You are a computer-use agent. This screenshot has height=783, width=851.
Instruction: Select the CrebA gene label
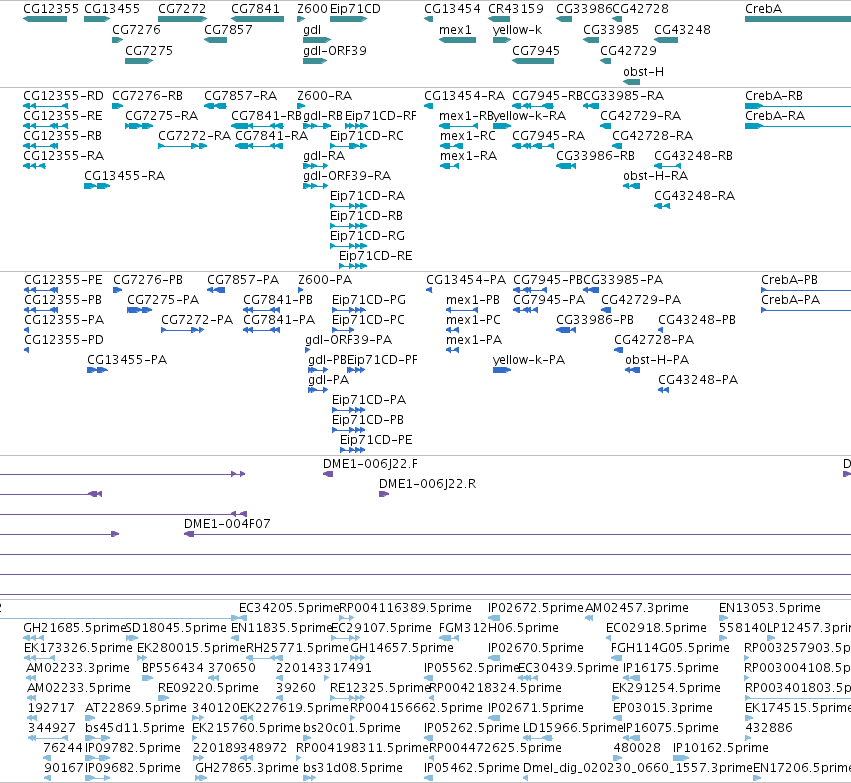763,9
